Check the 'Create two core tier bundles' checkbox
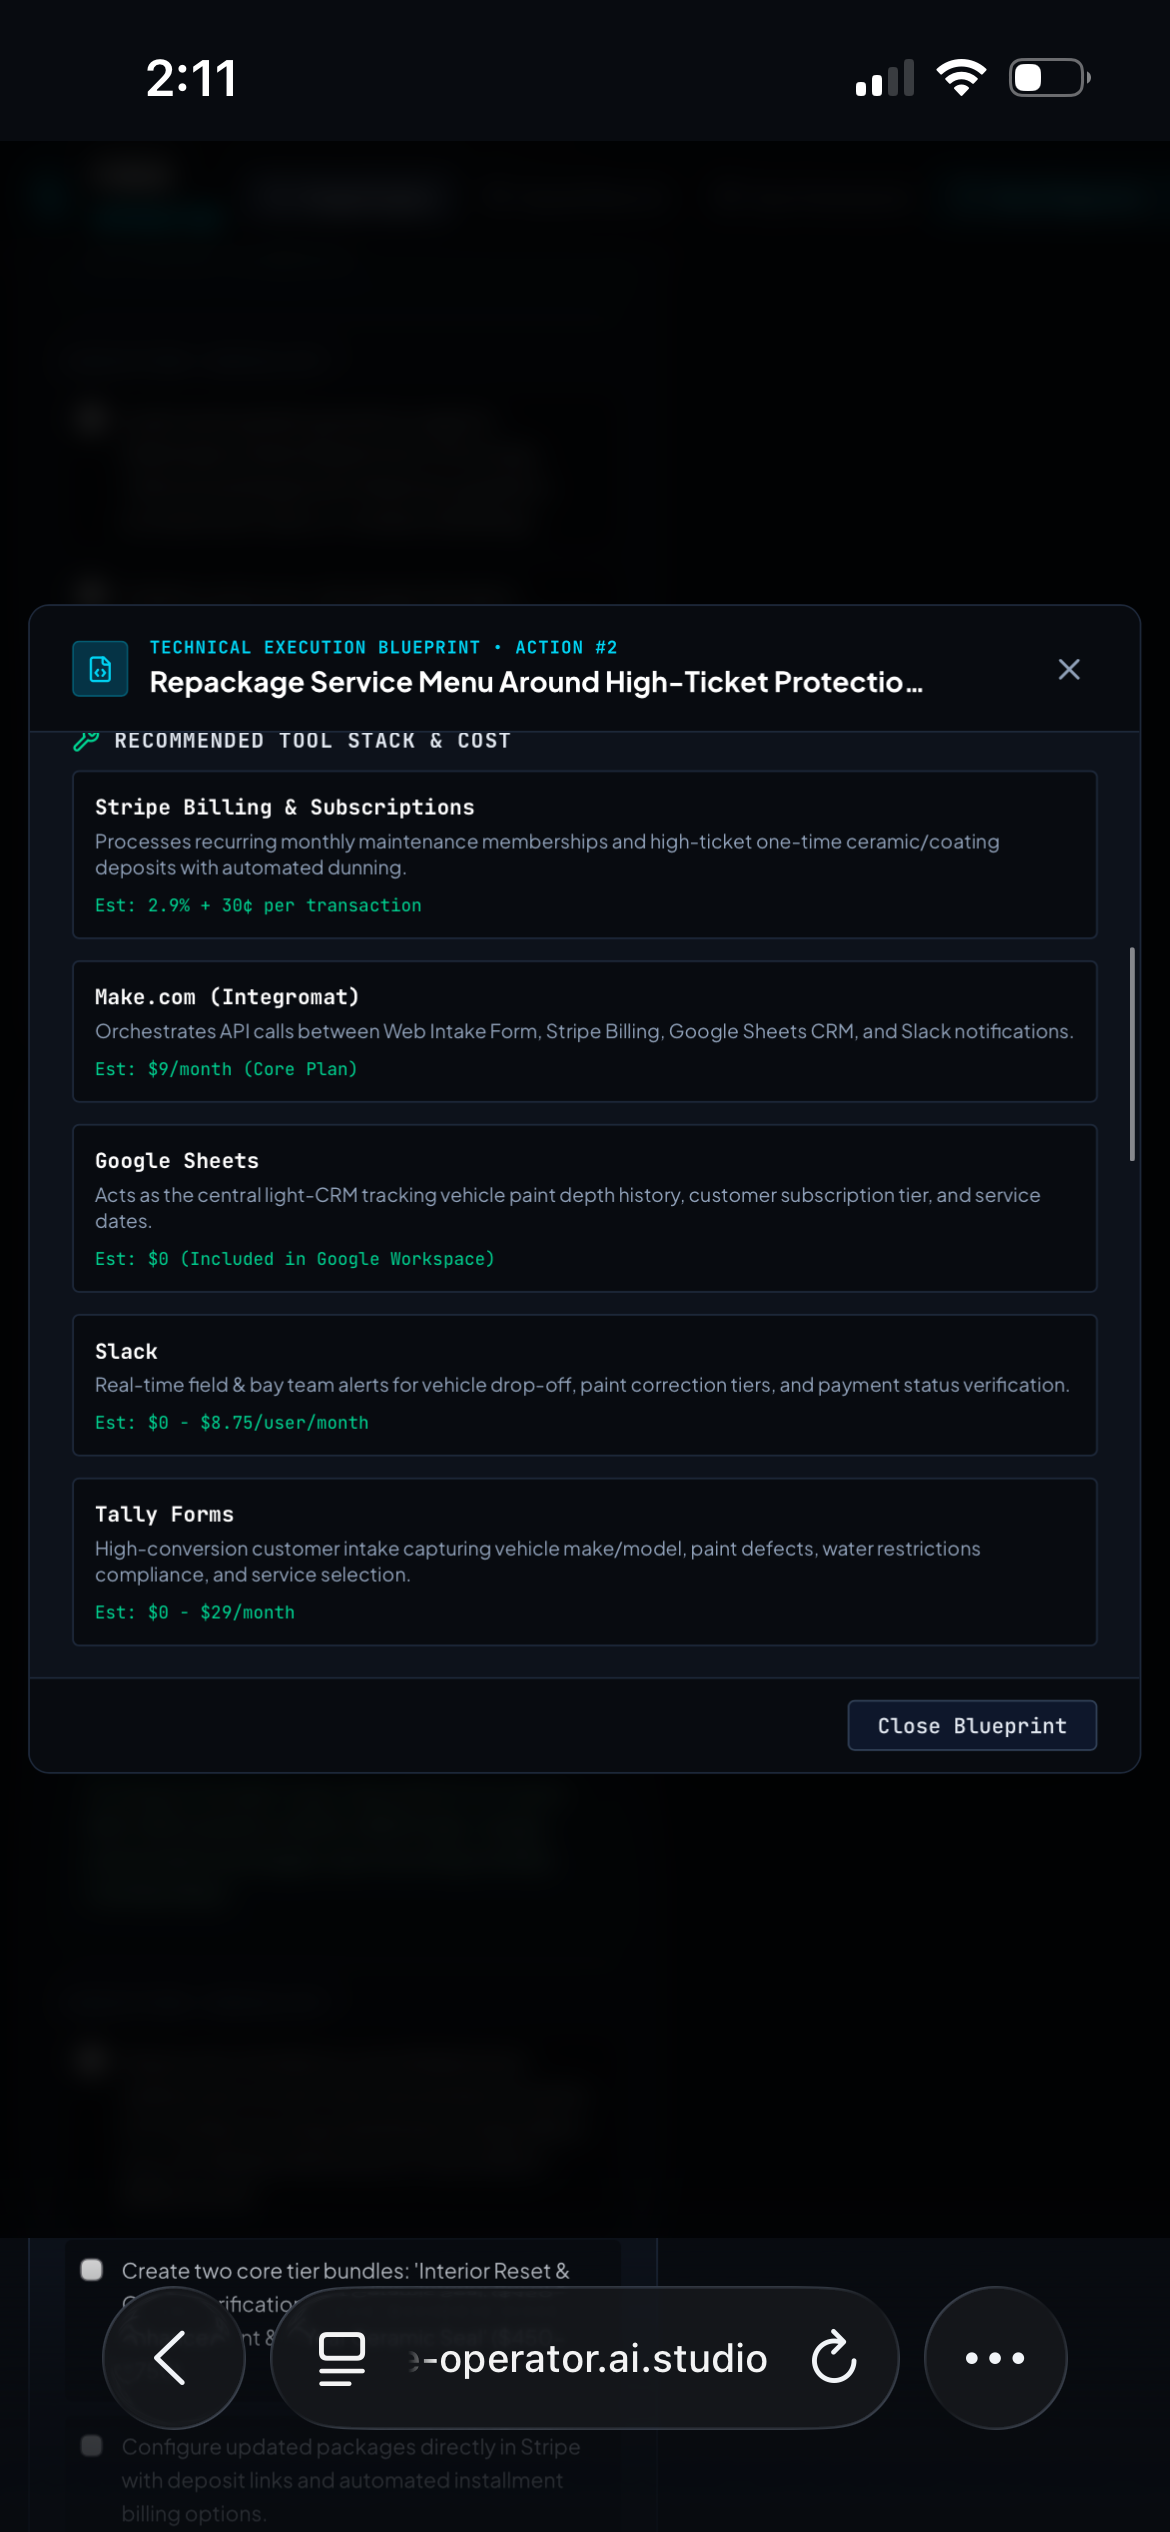1170x2532 pixels. coord(92,2269)
